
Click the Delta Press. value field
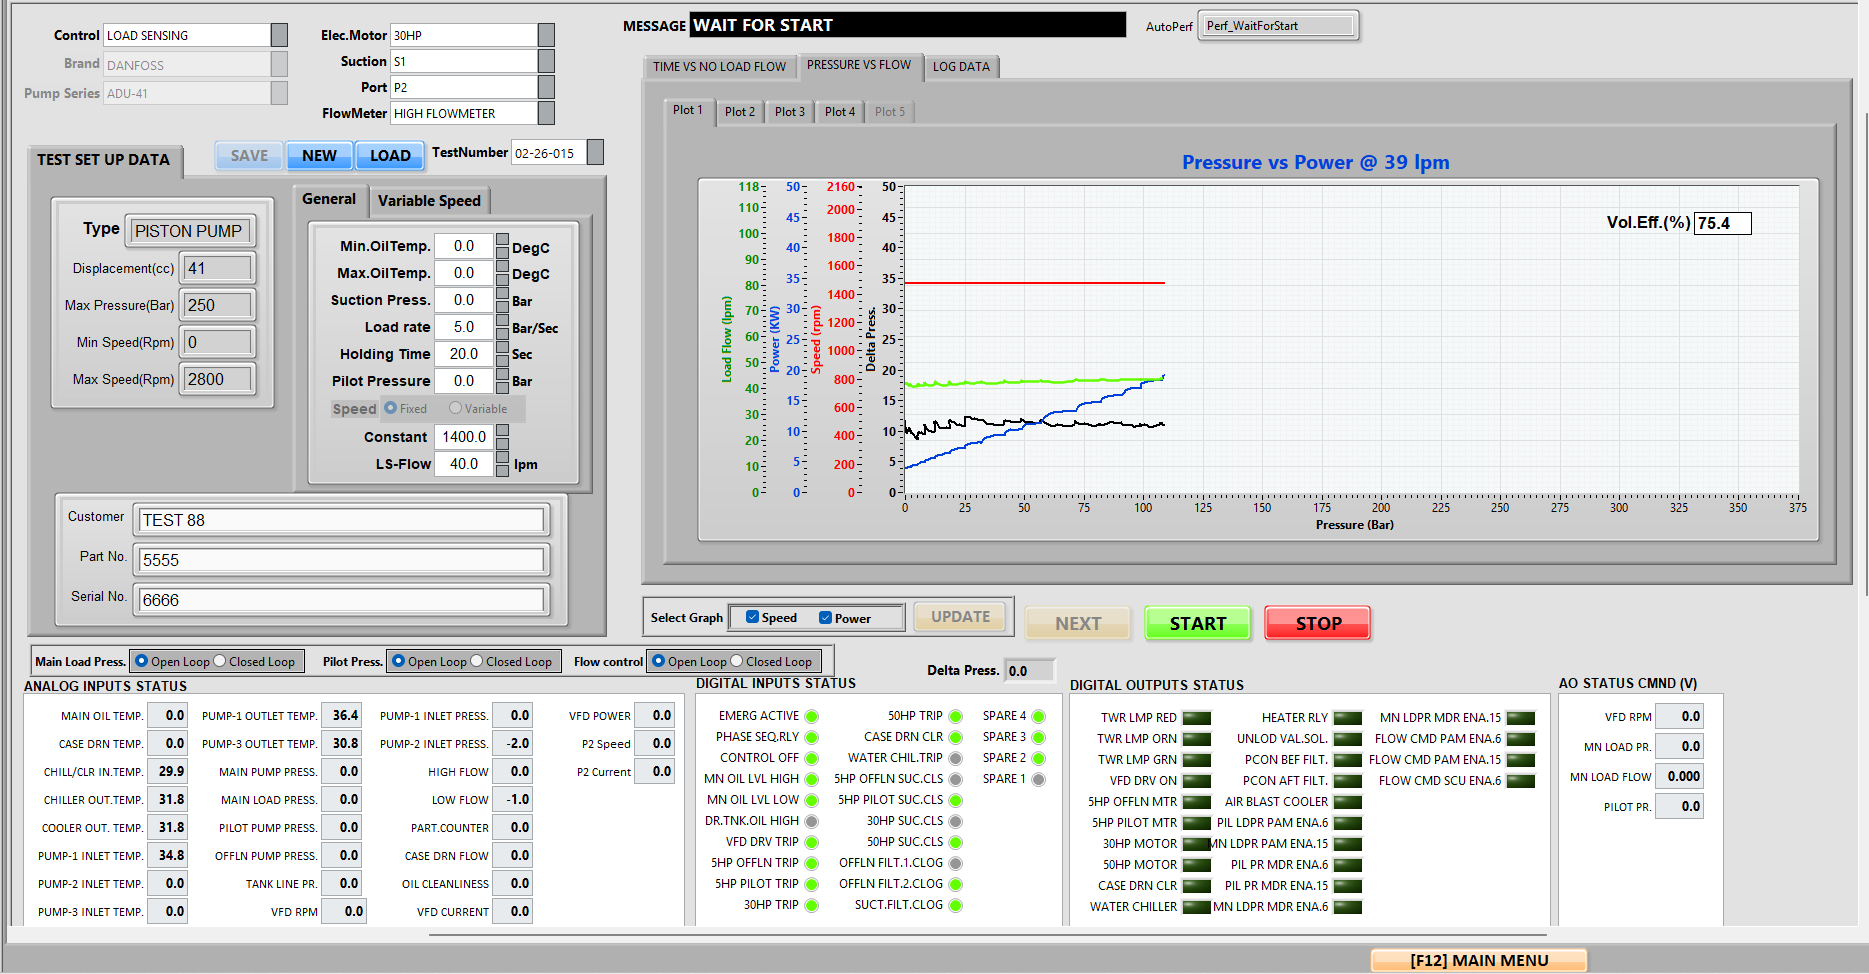point(1030,671)
